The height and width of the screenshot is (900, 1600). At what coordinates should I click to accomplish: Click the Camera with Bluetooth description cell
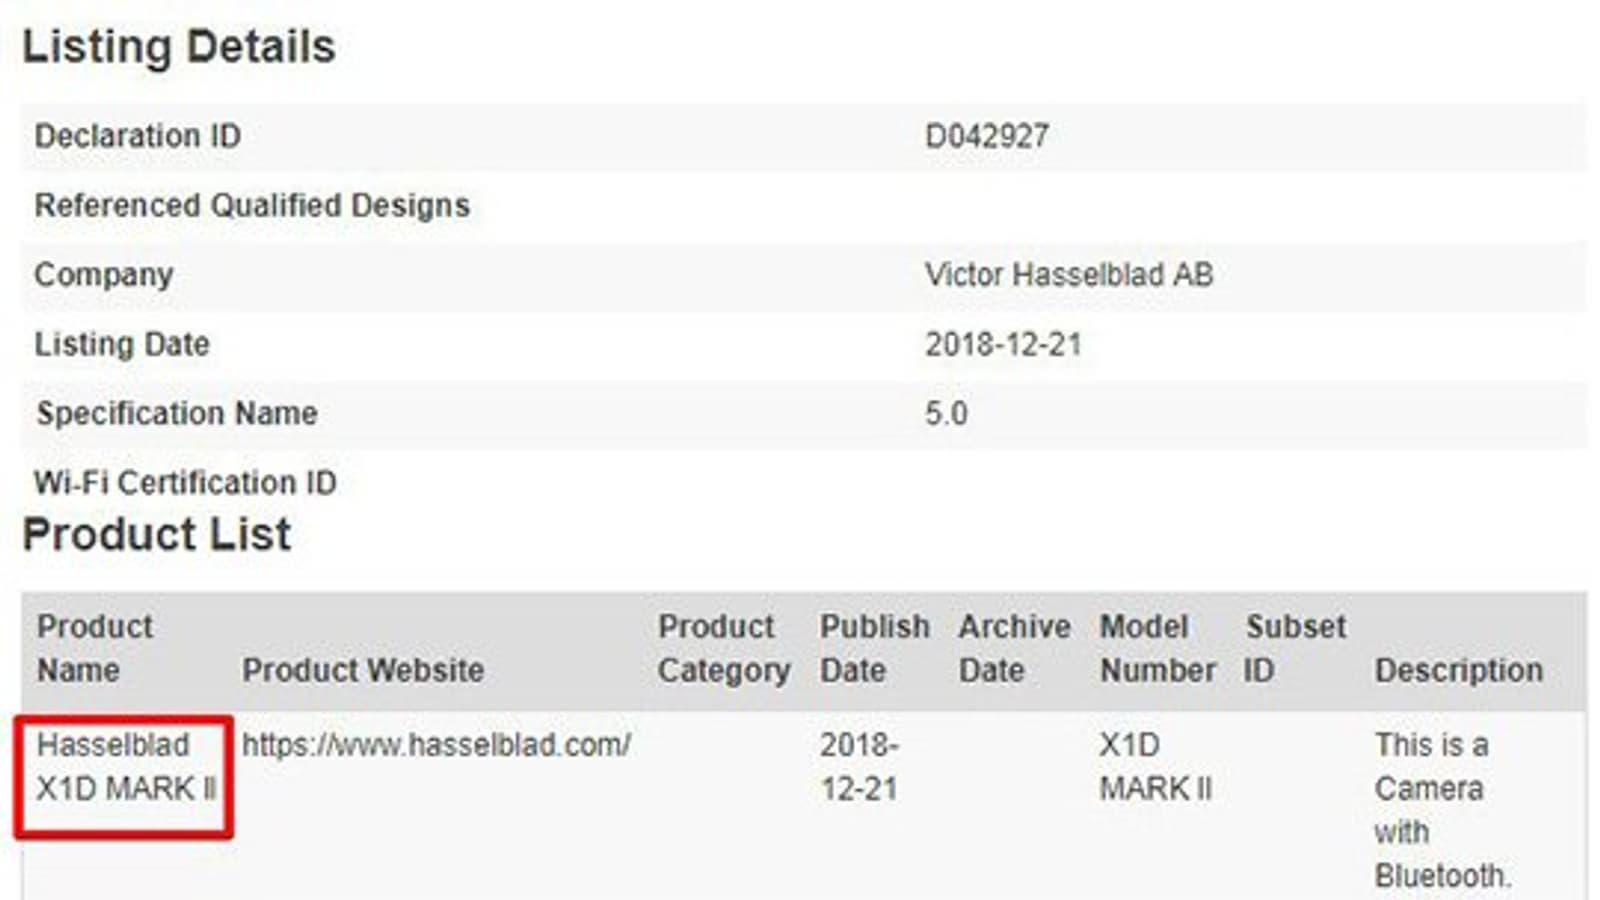tap(1440, 810)
